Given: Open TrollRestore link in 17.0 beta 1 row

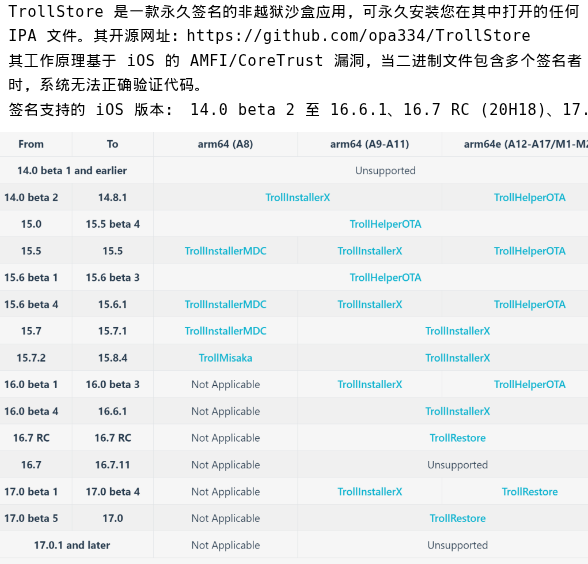Looking at the screenshot, I should point(530,492).
